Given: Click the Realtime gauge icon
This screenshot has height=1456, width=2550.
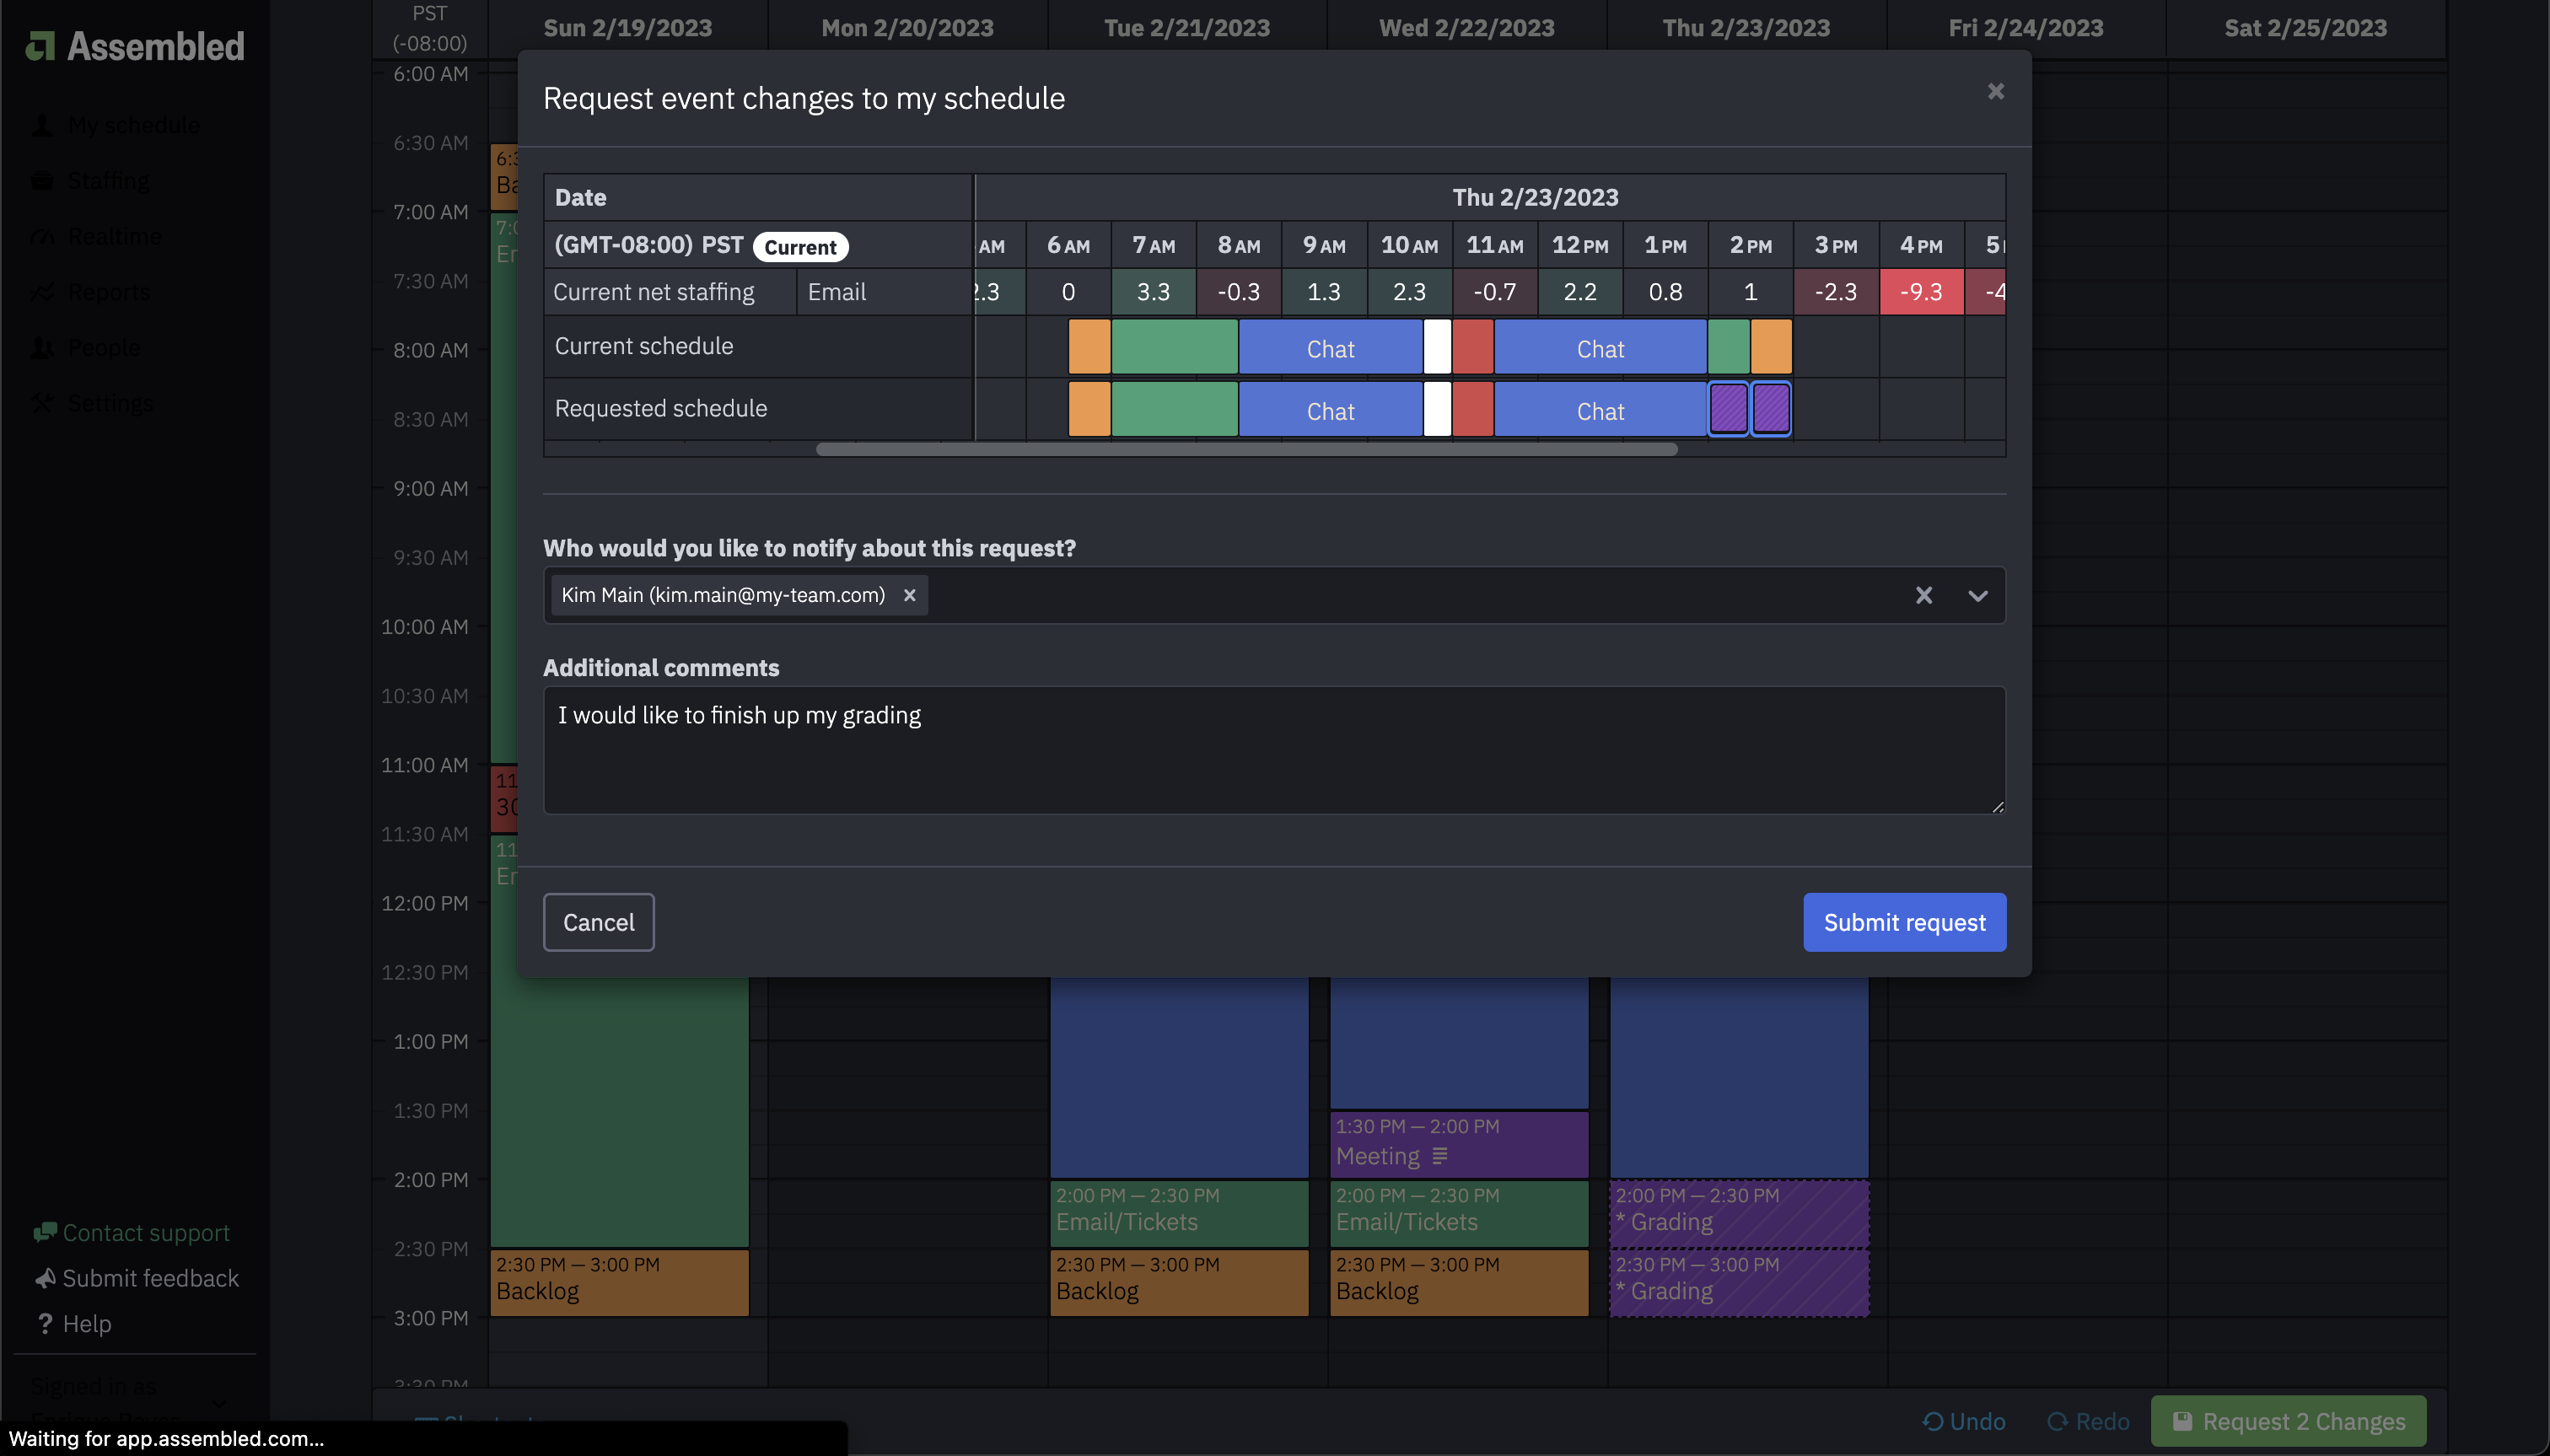Looking at the screenshot, I should tap(42, 236).
